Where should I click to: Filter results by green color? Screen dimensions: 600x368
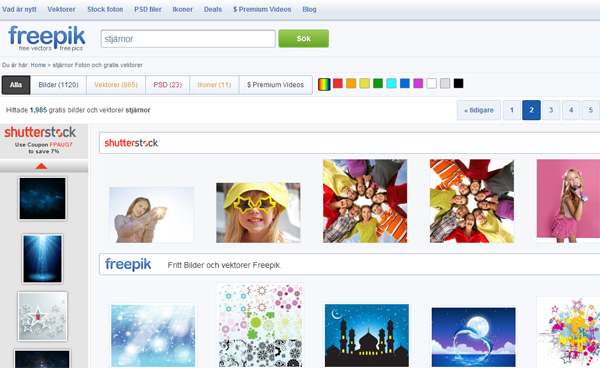pyautogui.click(x=378, y=83)
